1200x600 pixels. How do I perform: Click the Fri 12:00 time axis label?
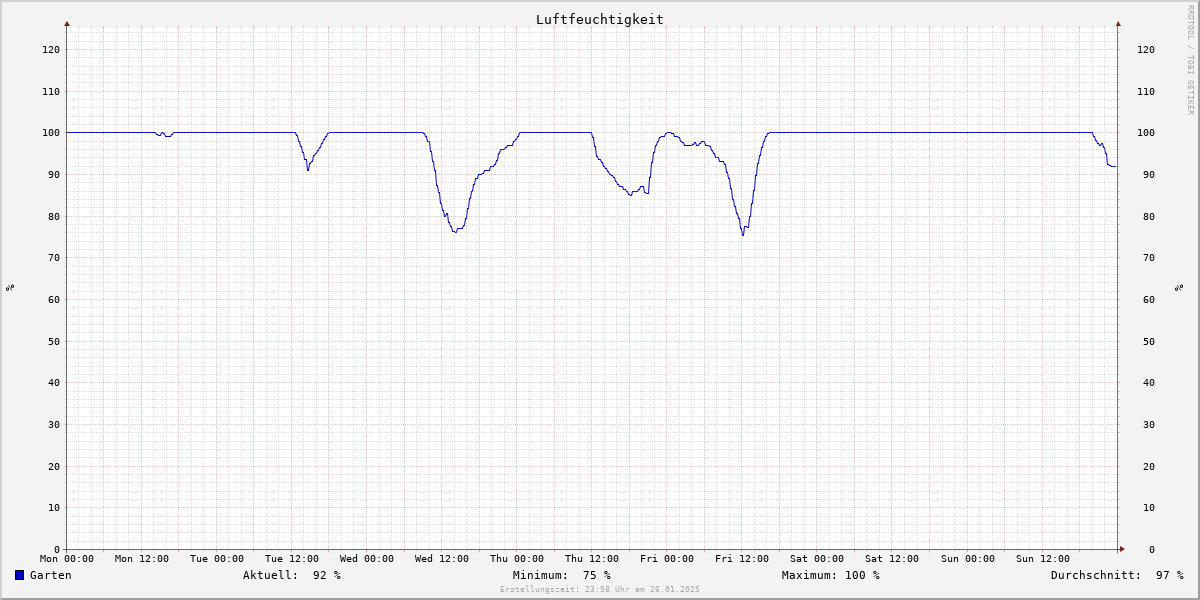pos(742,559)
